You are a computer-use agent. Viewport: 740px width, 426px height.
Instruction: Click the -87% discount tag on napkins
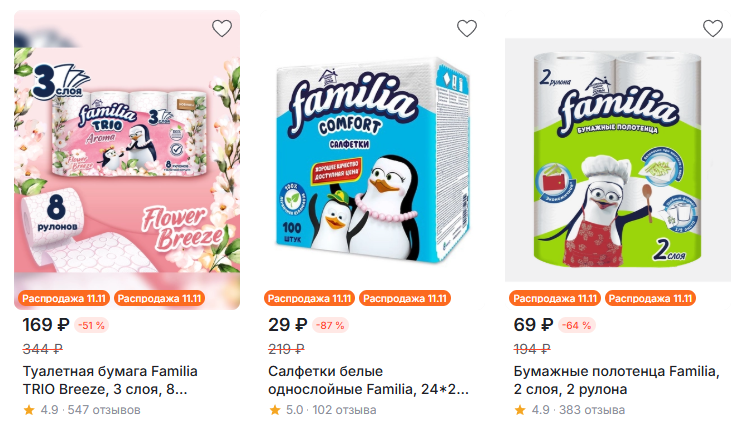(x=332, y=325)
